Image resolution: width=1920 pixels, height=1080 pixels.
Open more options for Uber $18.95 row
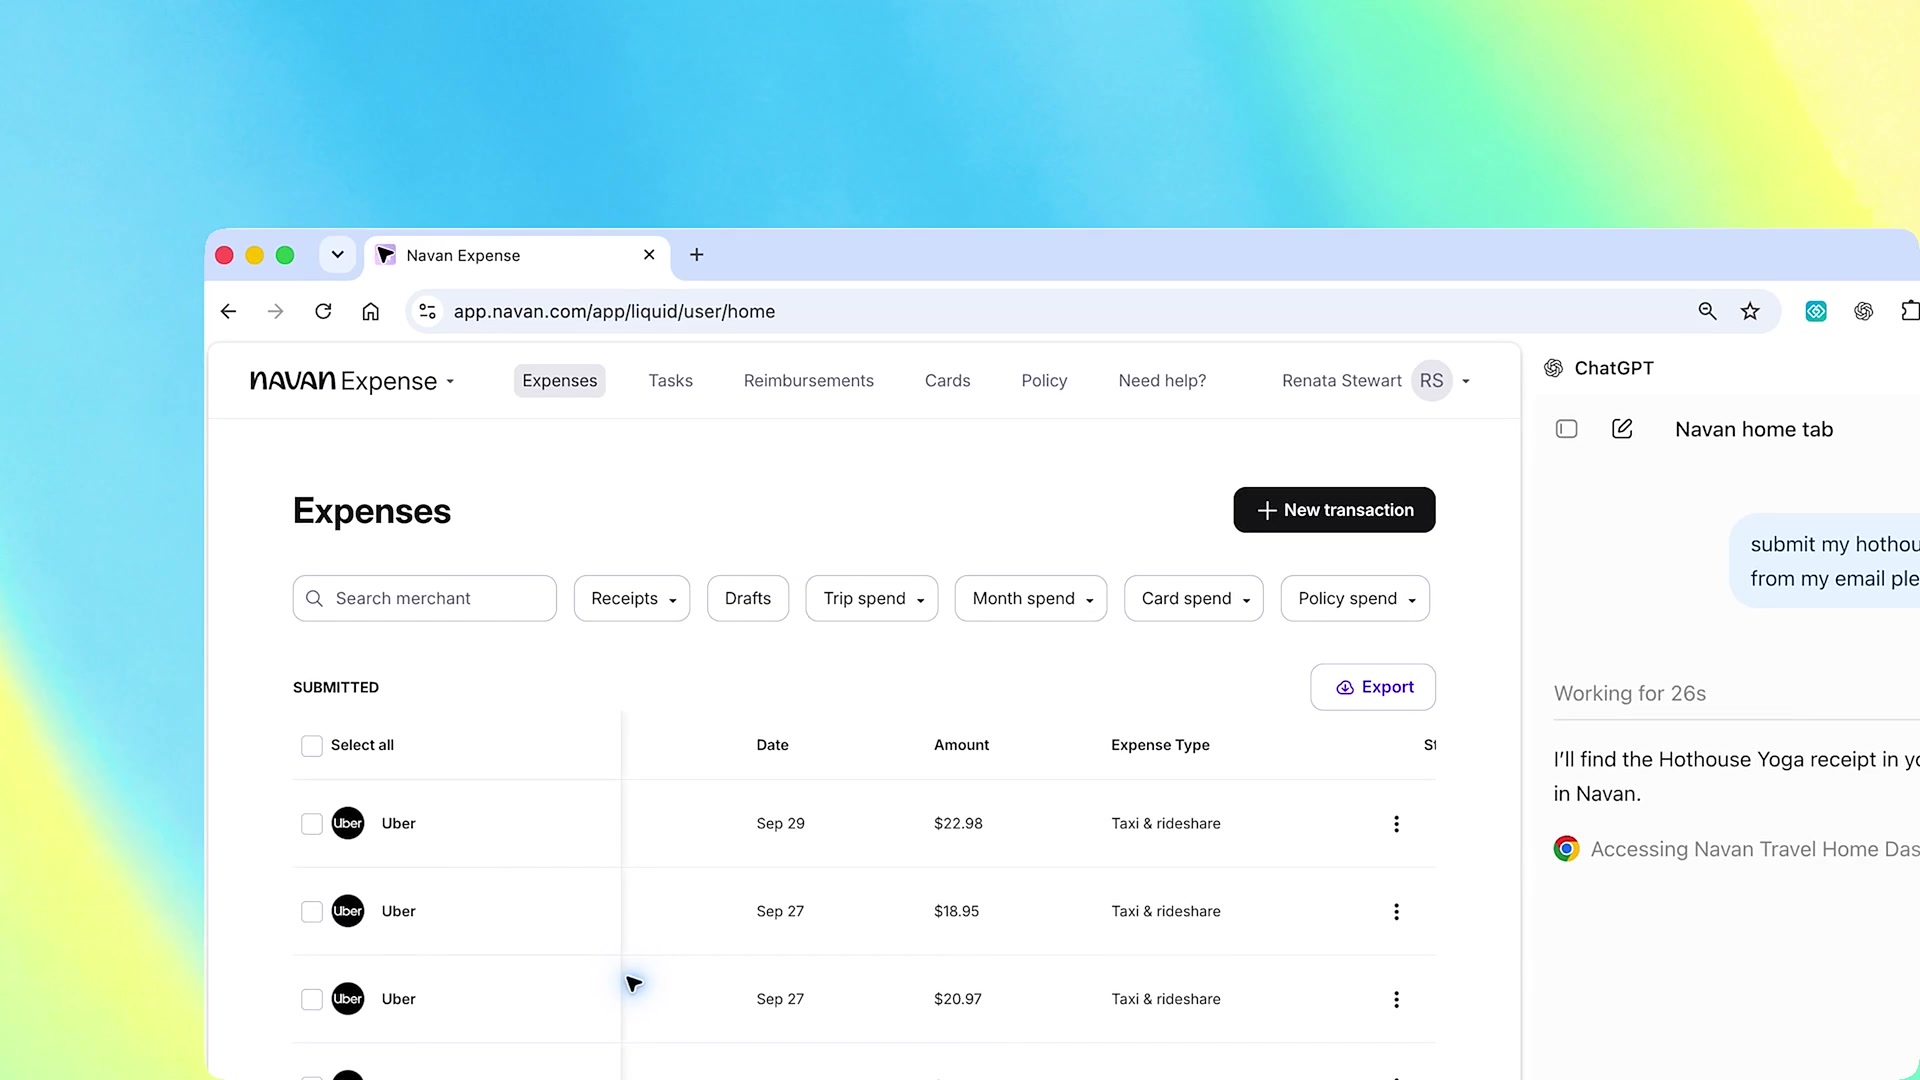point(1396,912)
